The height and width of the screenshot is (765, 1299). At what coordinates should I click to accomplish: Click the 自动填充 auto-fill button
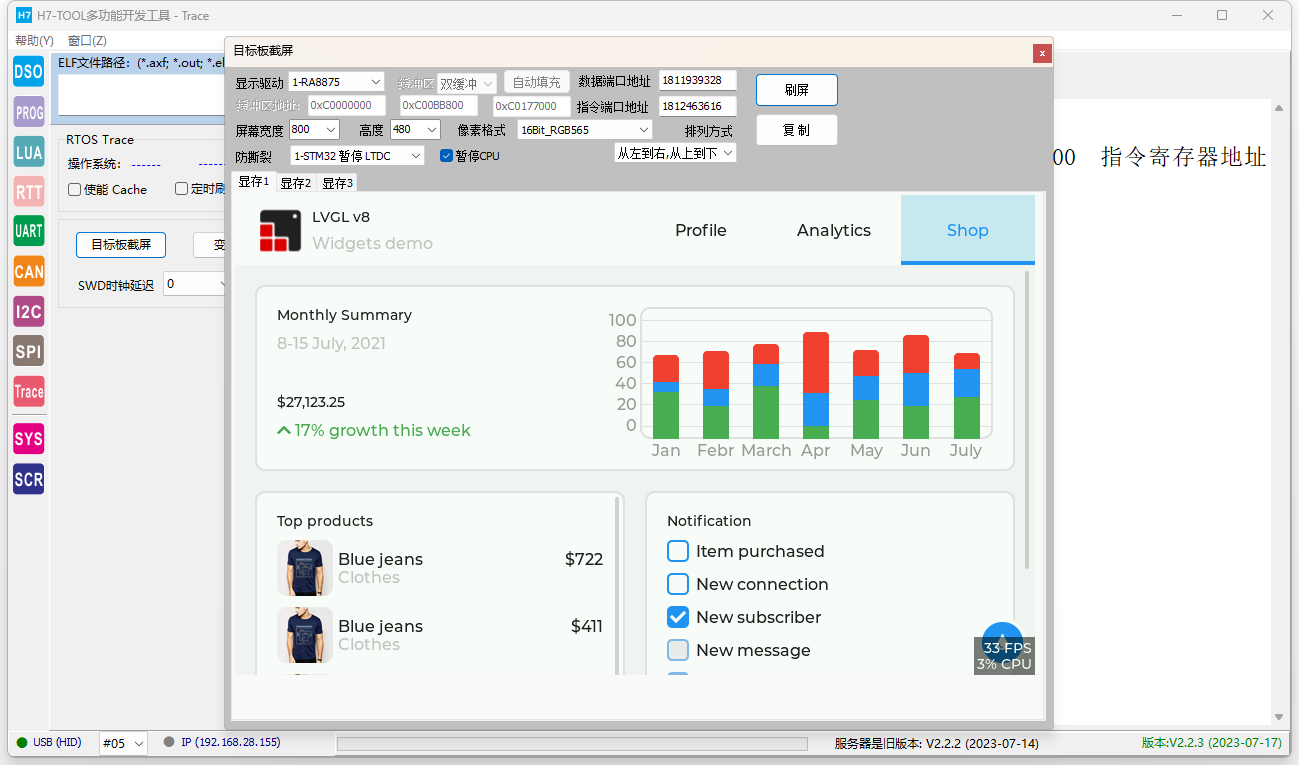537,82
